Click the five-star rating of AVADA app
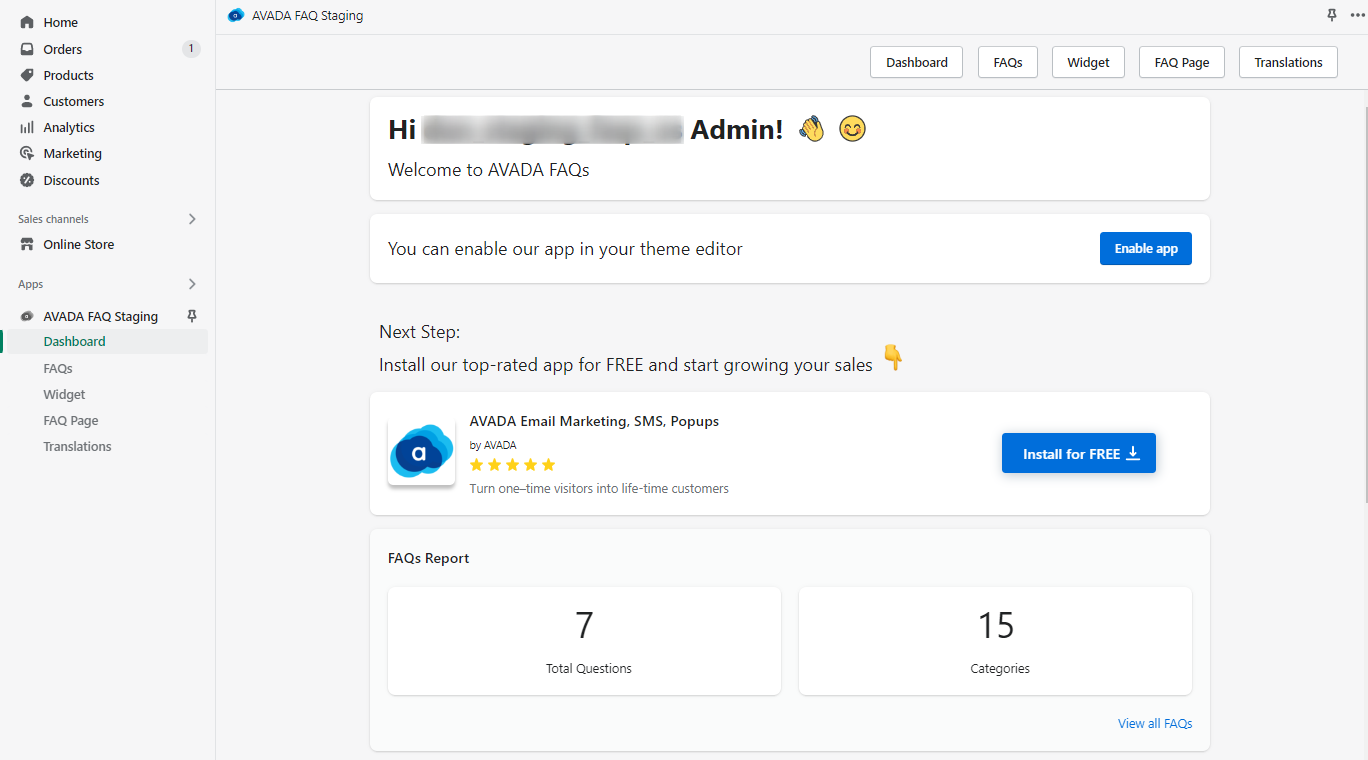This screenshot has height=760, width=1368. (512, 465)
